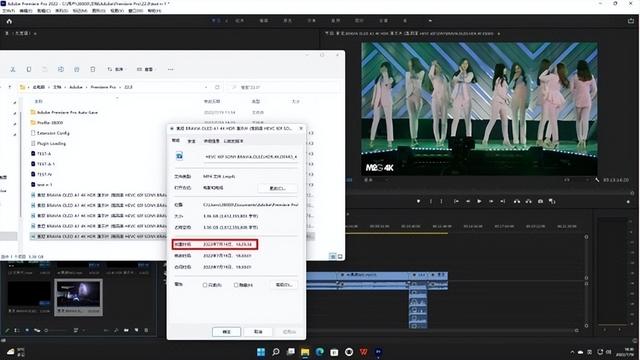Show hidden icons chevron in system tray
640x360 pixels.
point(572,352)
